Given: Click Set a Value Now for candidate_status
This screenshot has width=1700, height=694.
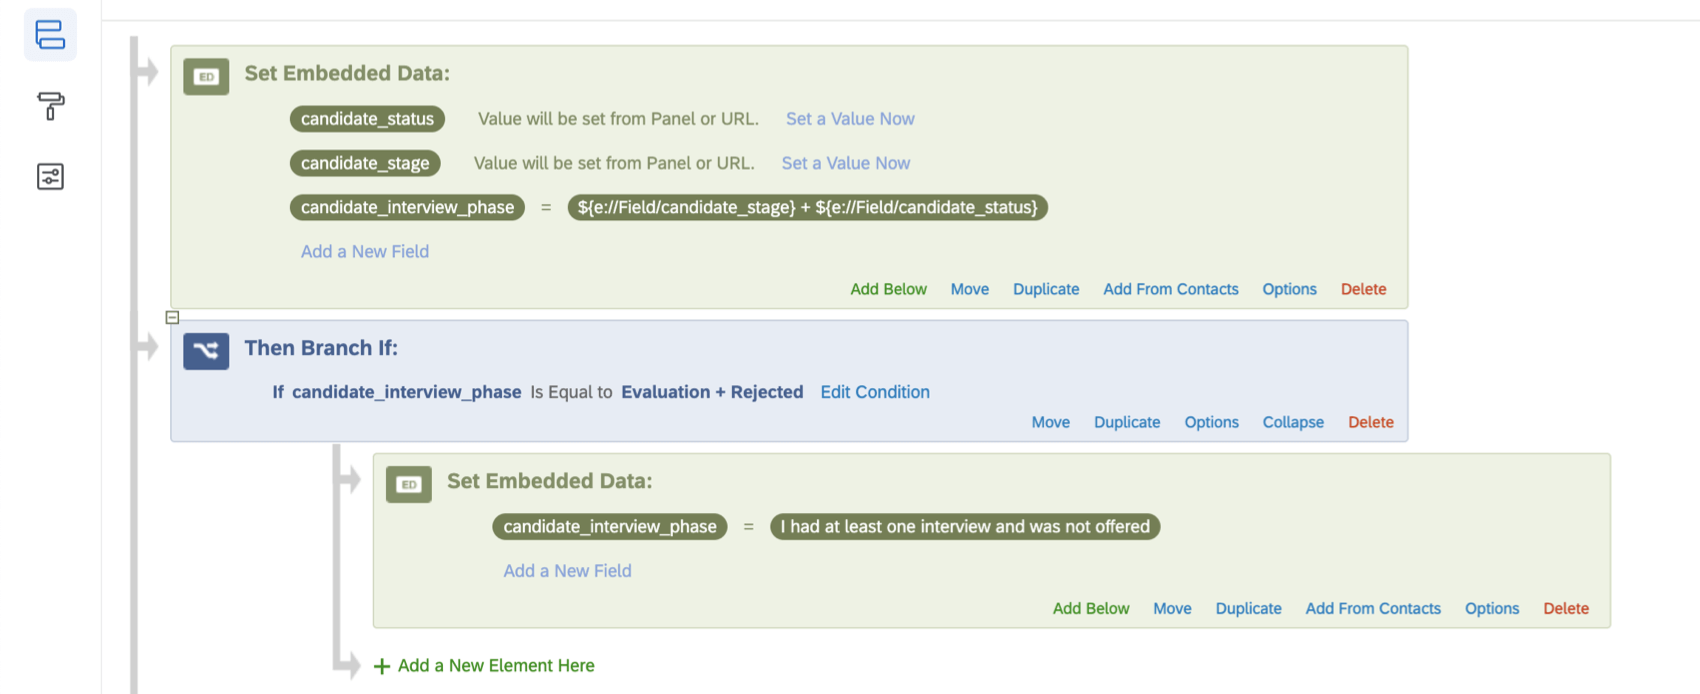Looking at the screenshot, I should point(850,119).
